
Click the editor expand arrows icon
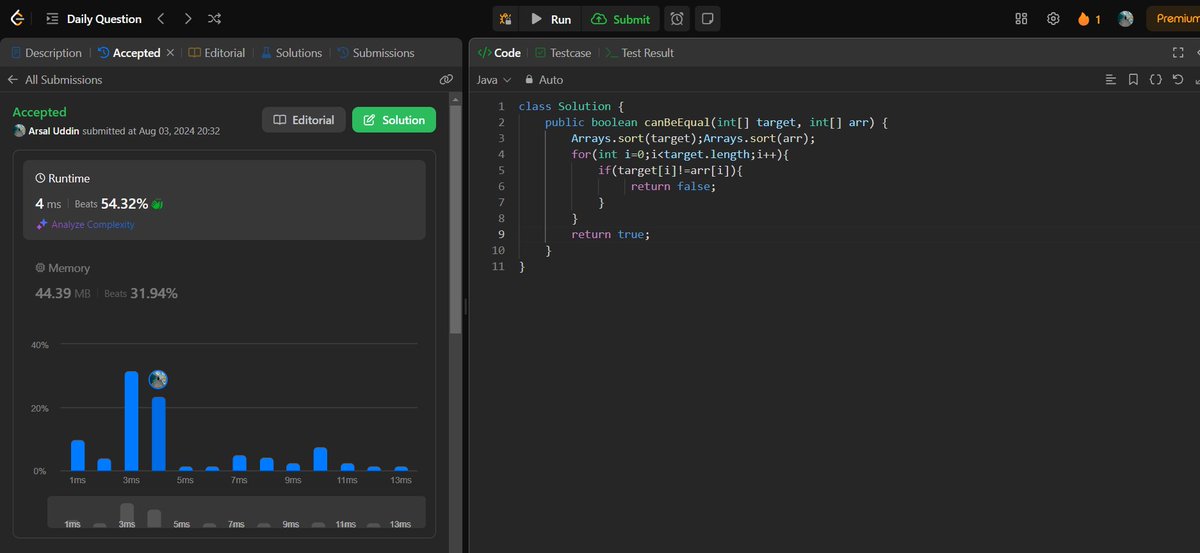point(1196,80)
